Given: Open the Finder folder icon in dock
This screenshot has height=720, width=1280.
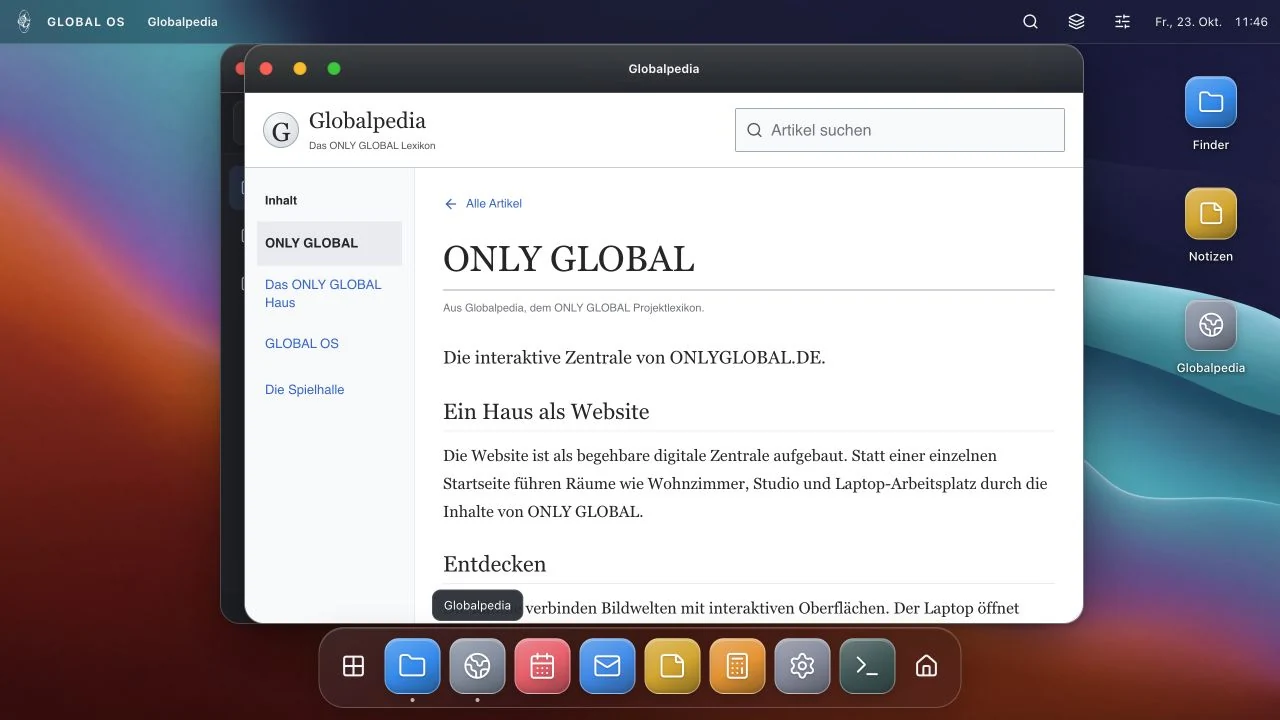Looking at the screenshot, I should 412,666.
